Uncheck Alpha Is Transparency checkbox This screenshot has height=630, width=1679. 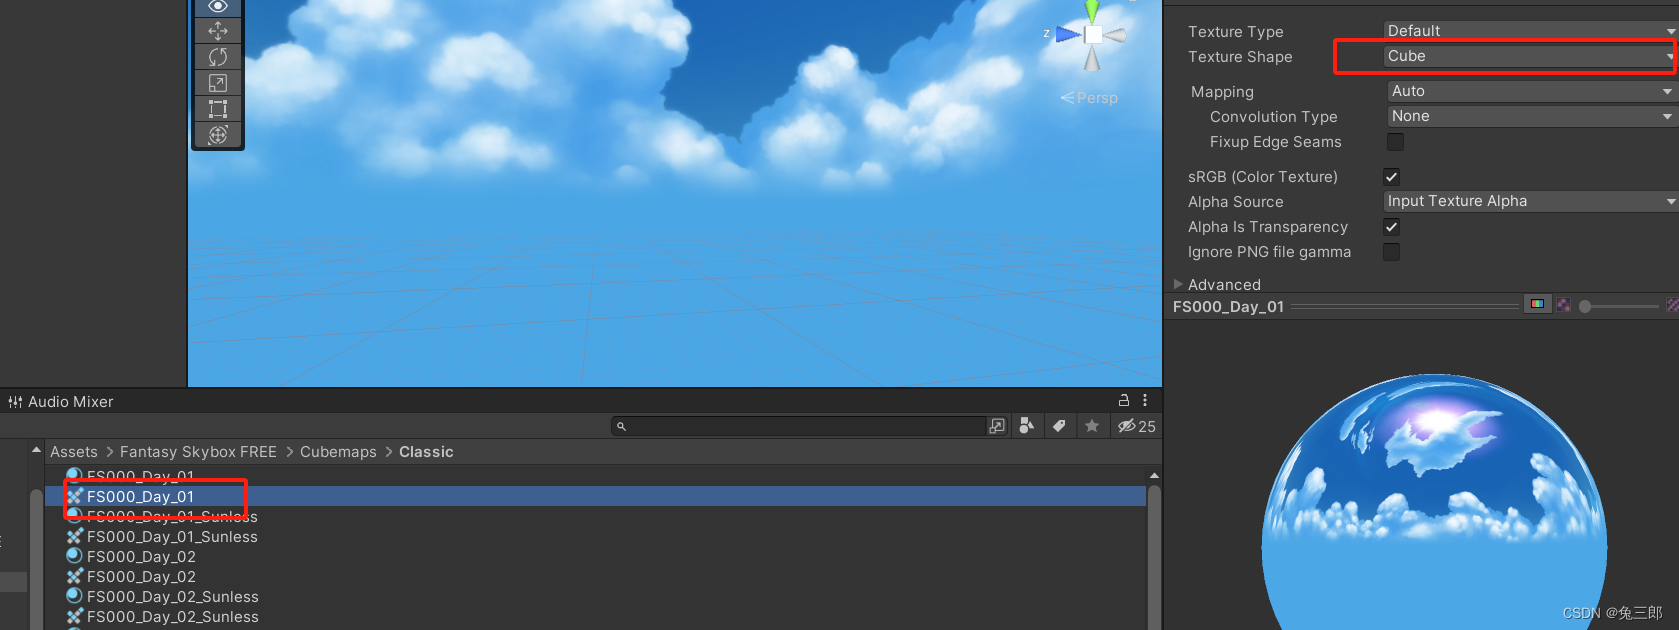click(x=1391, y=227)
